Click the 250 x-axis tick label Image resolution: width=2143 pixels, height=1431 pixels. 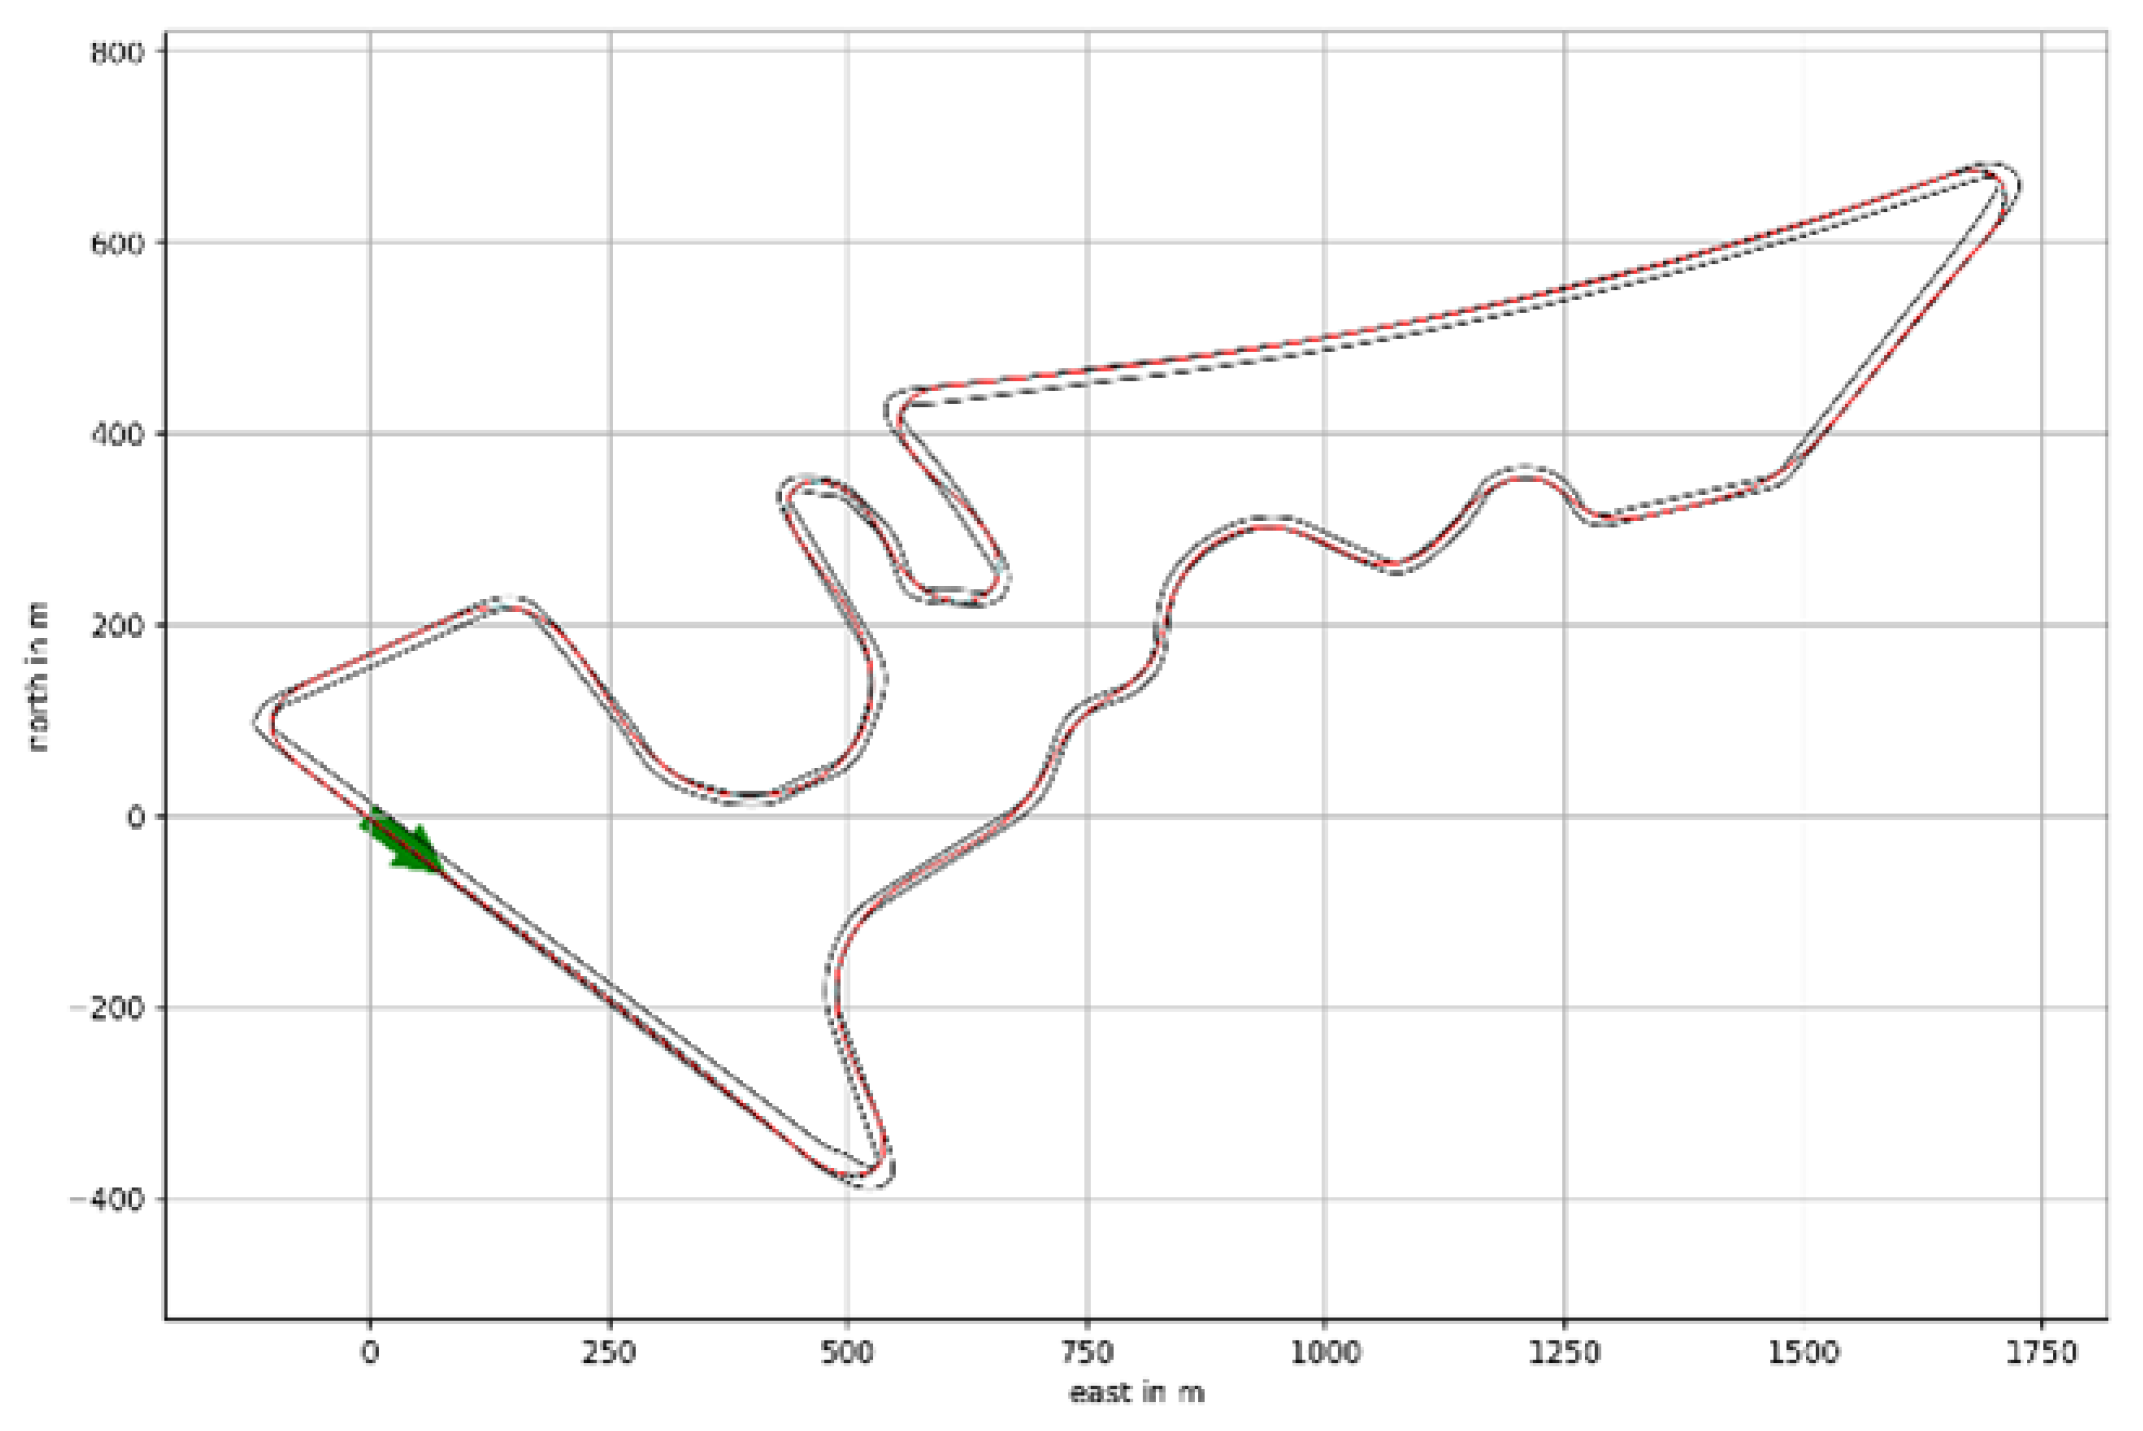click(609, 1353)
